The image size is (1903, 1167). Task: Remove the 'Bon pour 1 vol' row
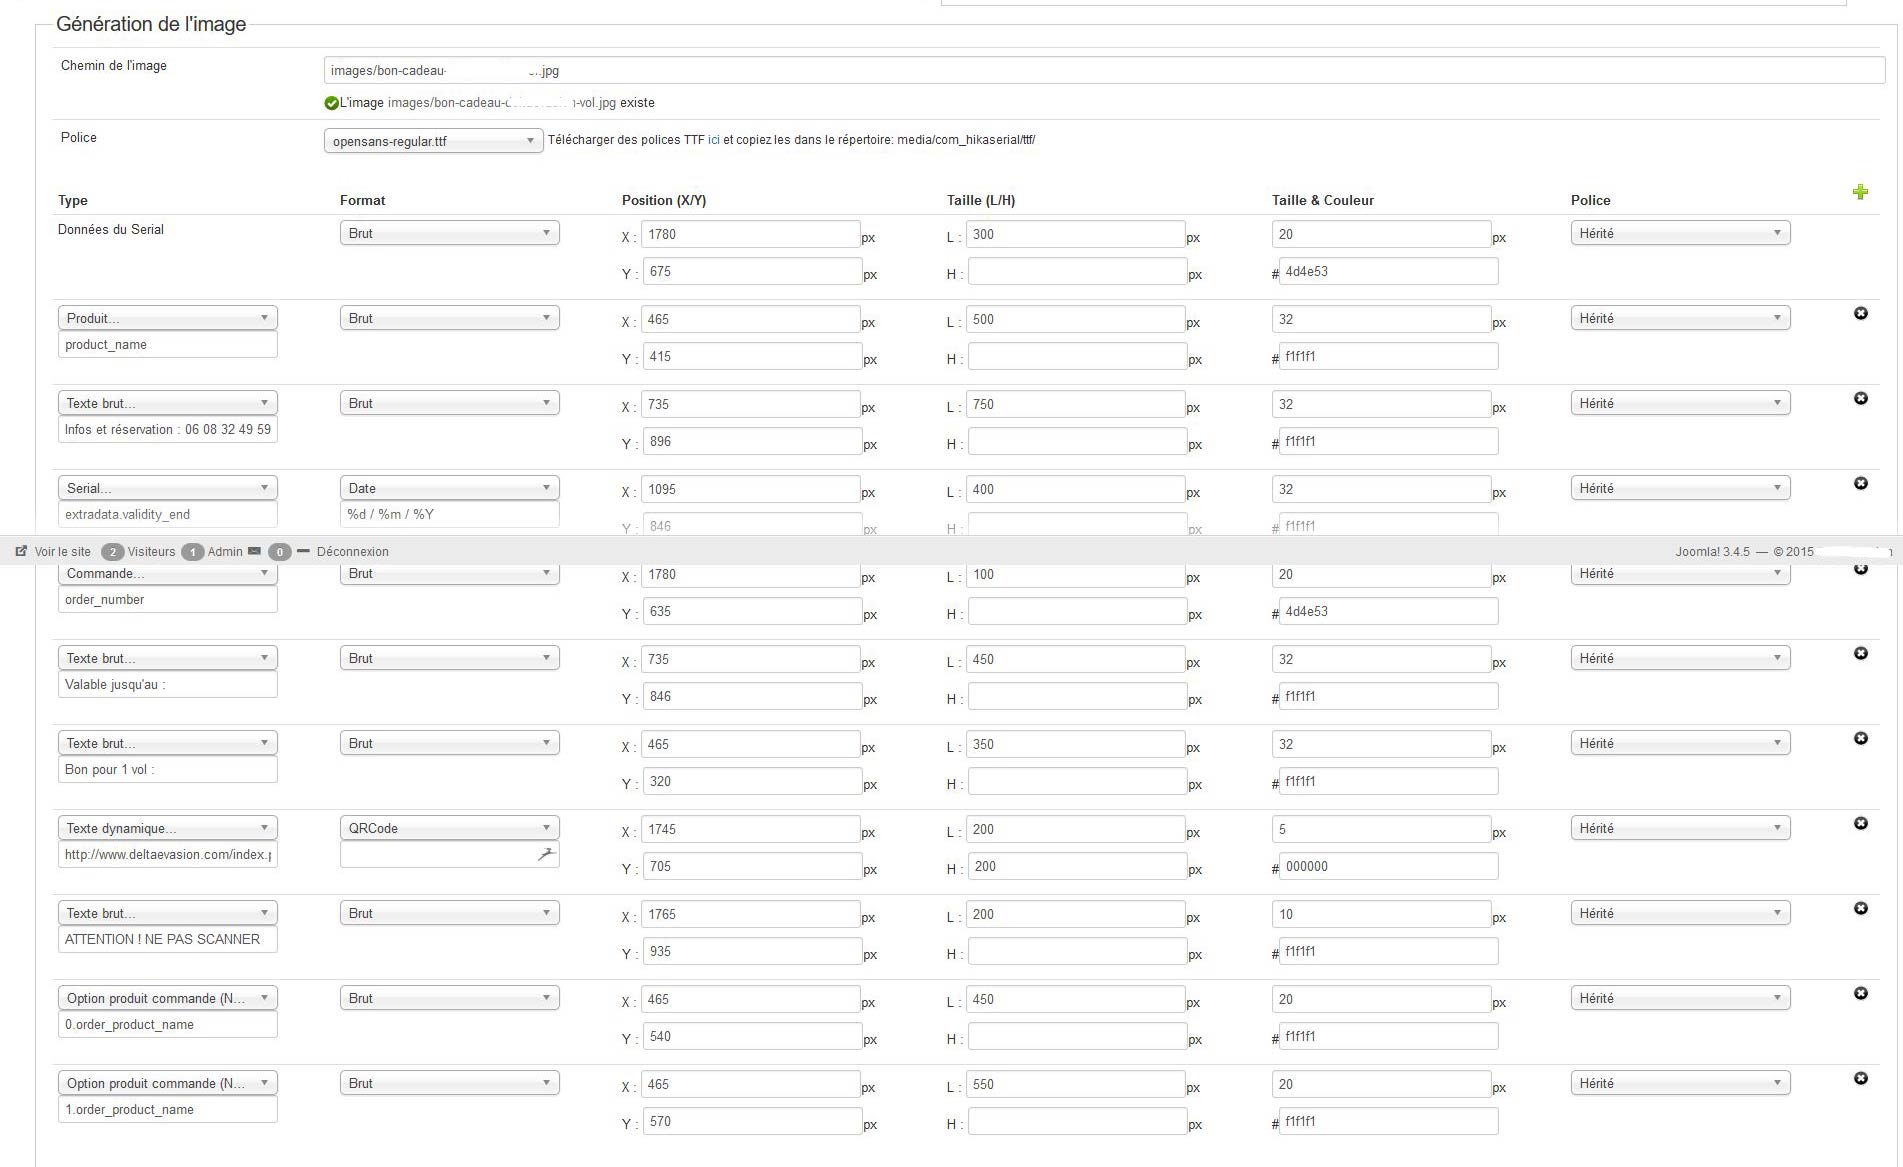point(1860,739)
